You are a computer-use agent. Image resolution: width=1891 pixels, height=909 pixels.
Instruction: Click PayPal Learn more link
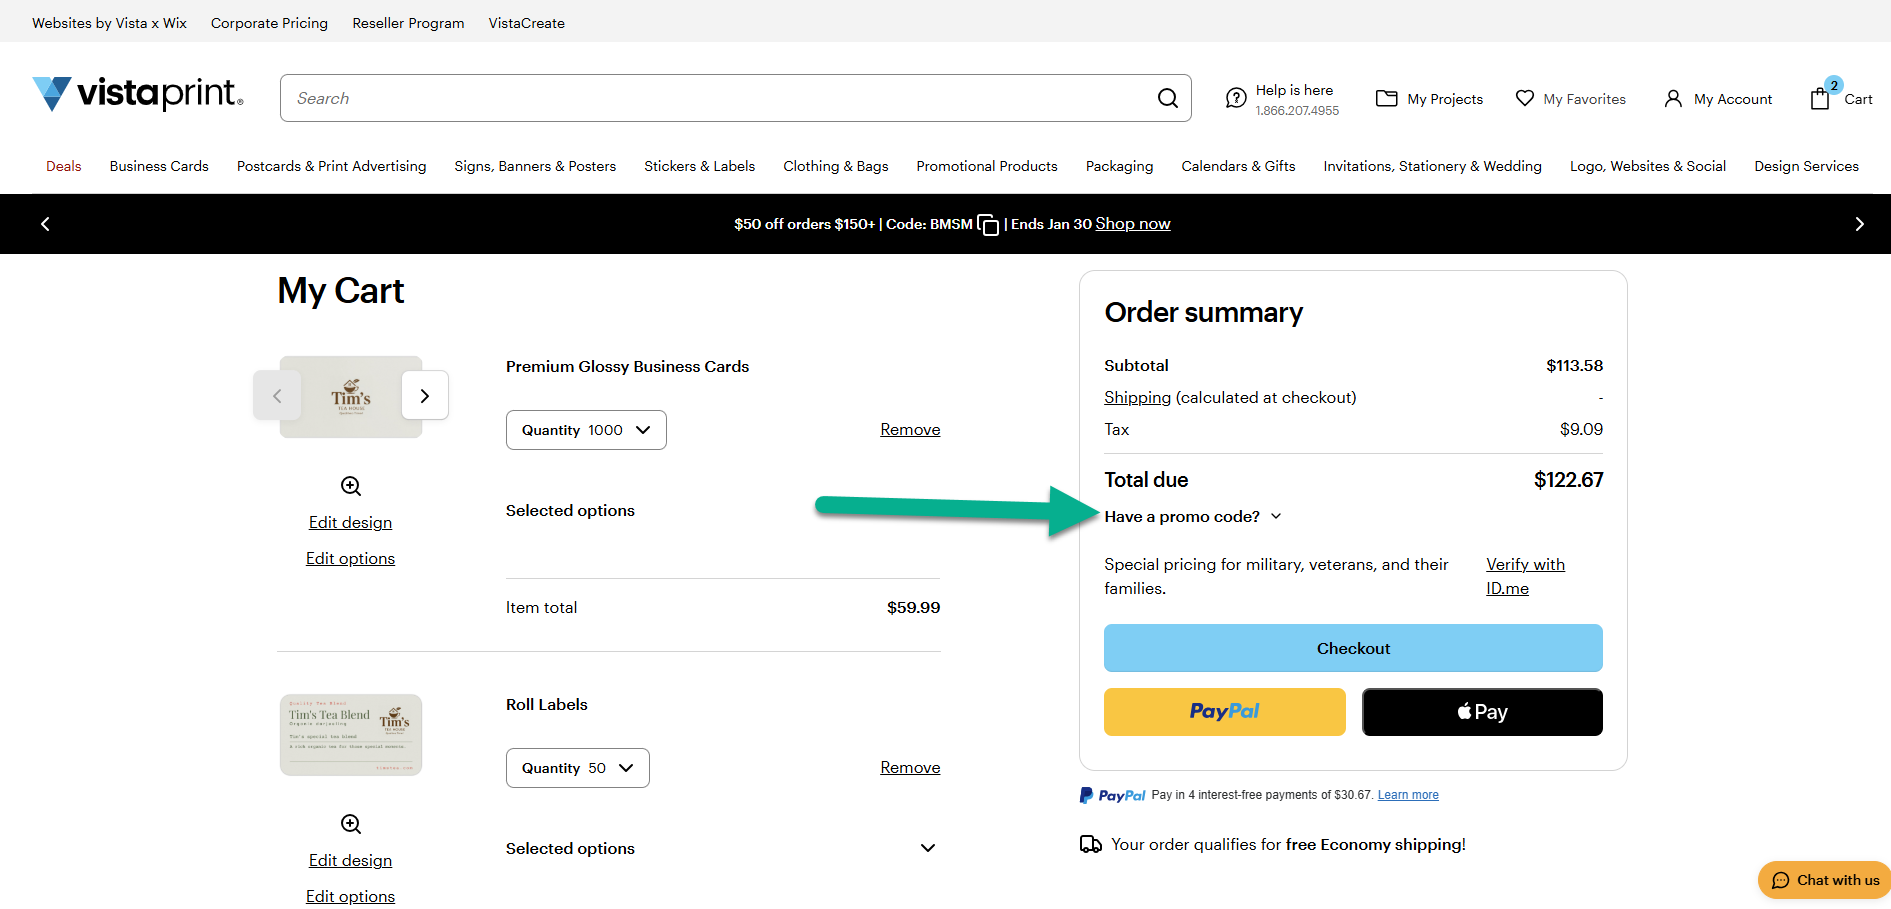tap(1408, 795)
